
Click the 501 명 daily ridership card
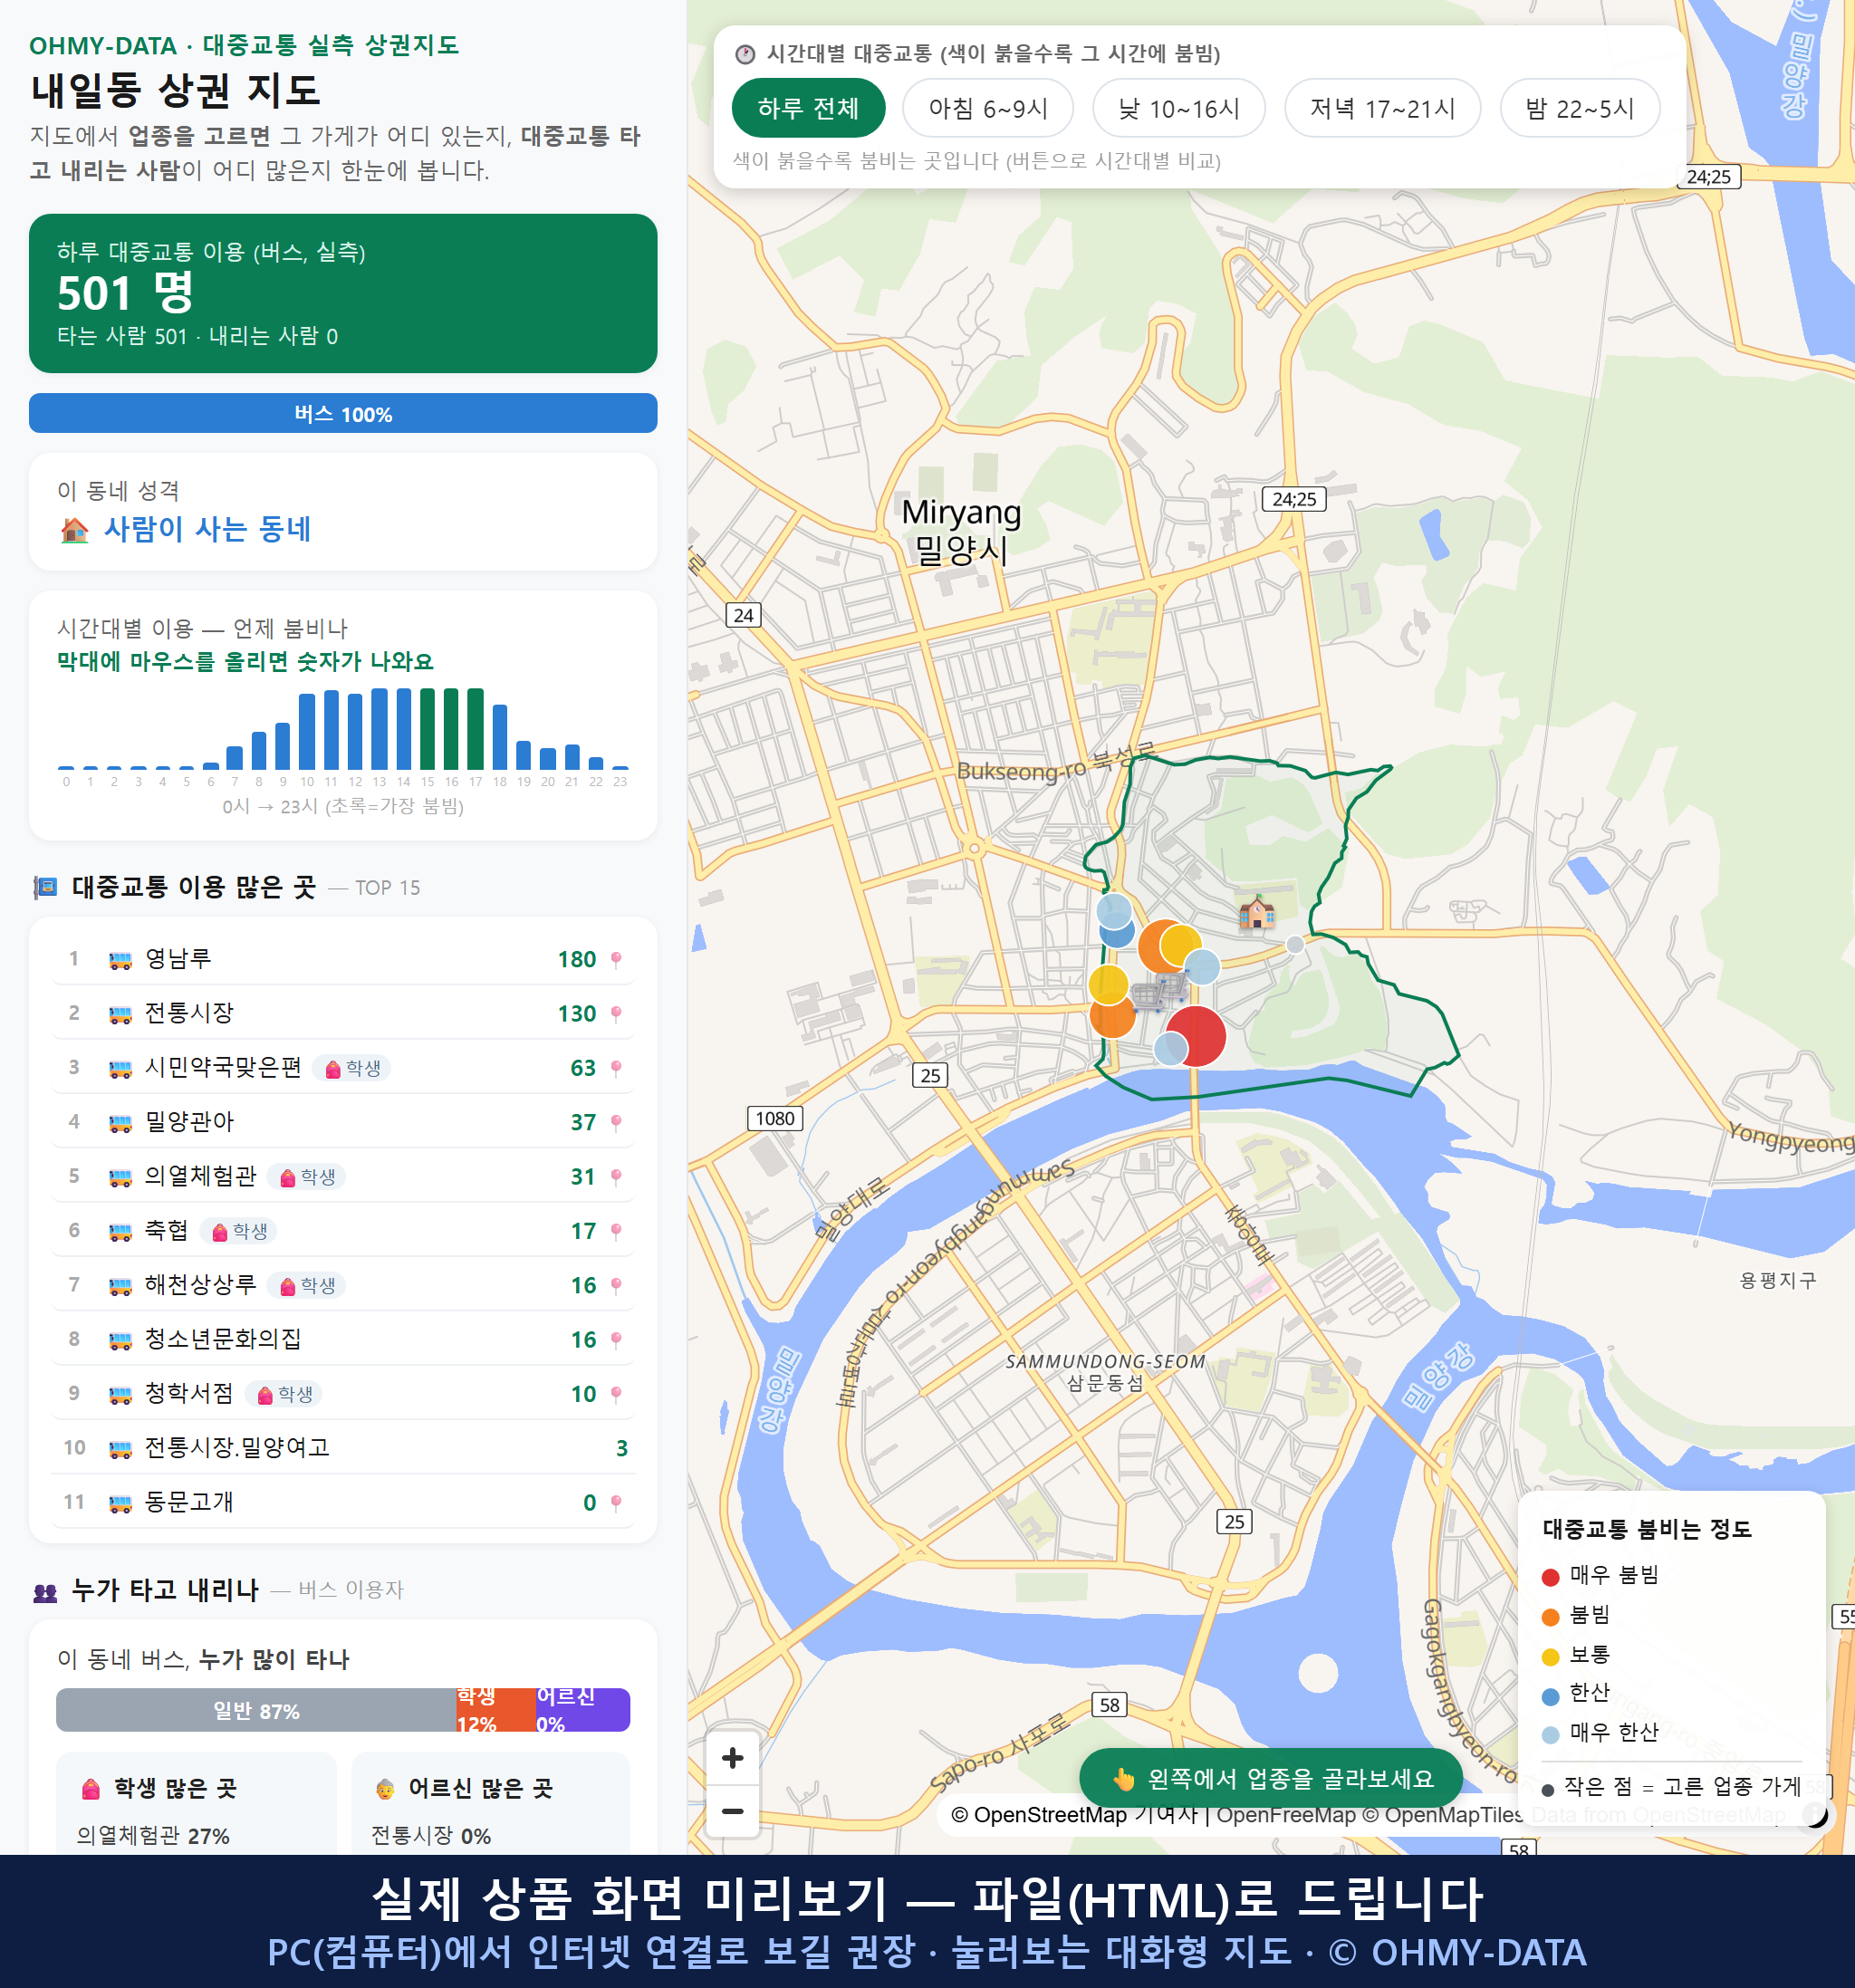click(343, 293)
